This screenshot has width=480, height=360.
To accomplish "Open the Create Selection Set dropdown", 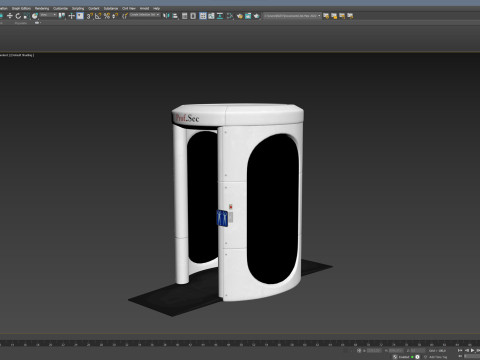I will pyautogui.click(x=145, y=15).
